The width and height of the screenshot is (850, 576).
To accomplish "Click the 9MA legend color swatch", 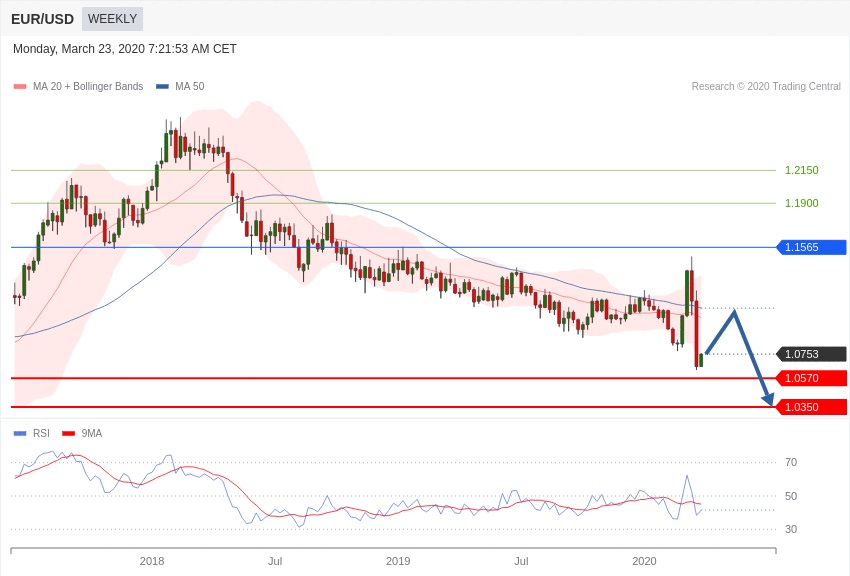I will [x=69, y=433].
